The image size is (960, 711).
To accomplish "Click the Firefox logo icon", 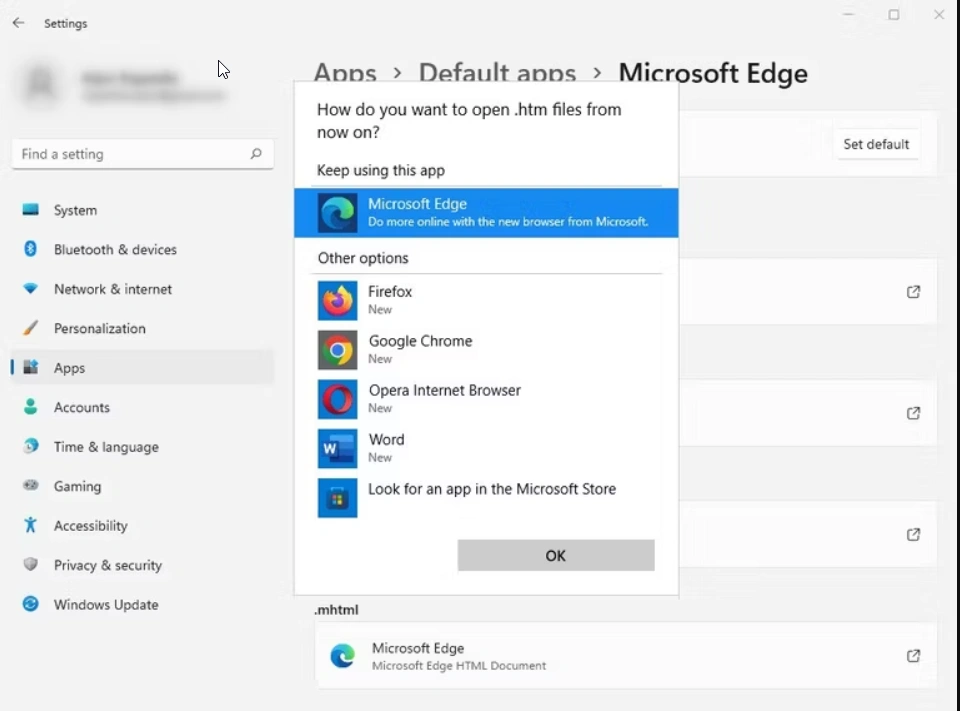I will pyautogui.click(x=337, y=301).
